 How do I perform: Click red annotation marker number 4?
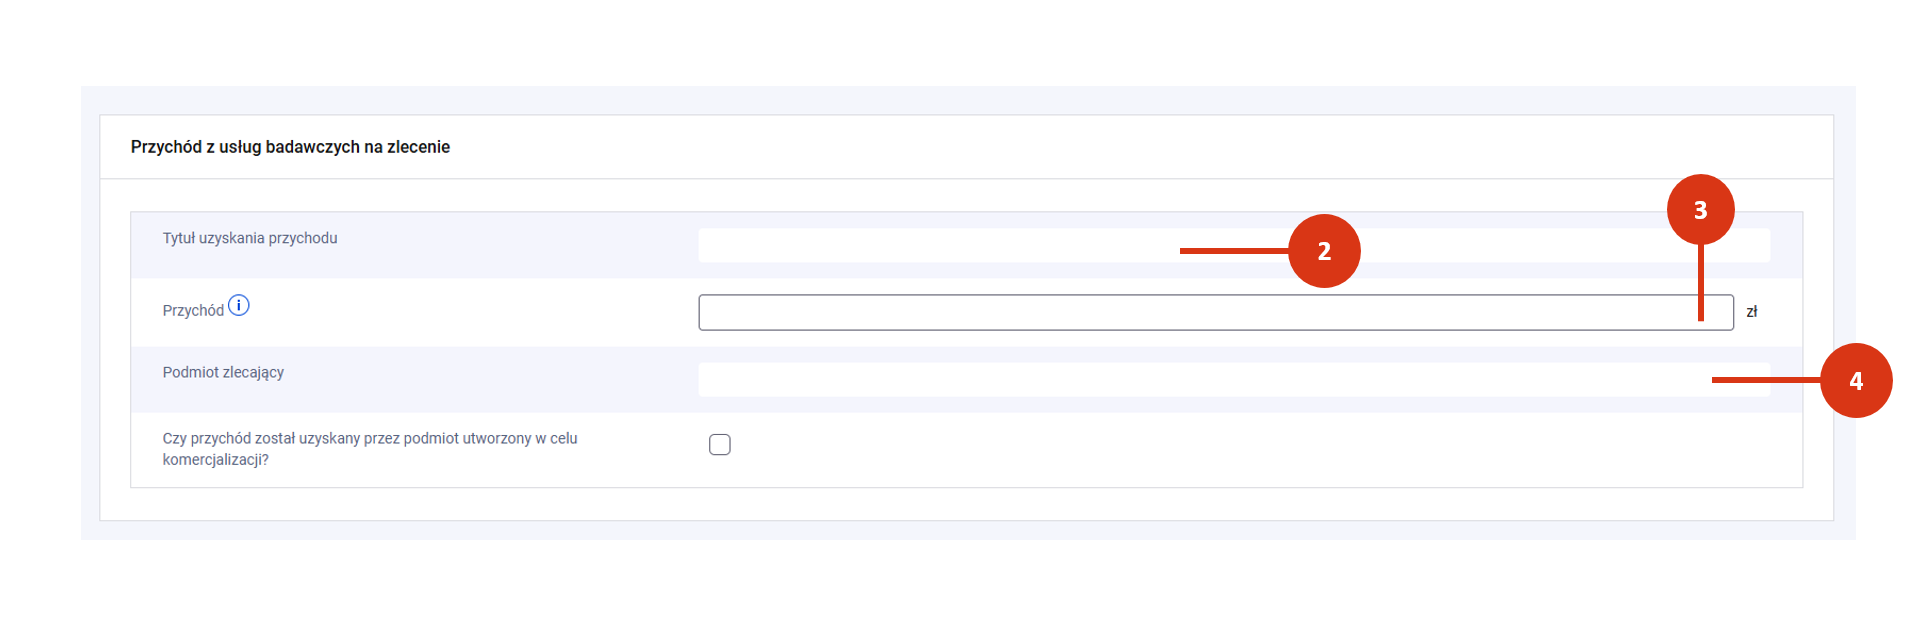tap(1856, 380)
